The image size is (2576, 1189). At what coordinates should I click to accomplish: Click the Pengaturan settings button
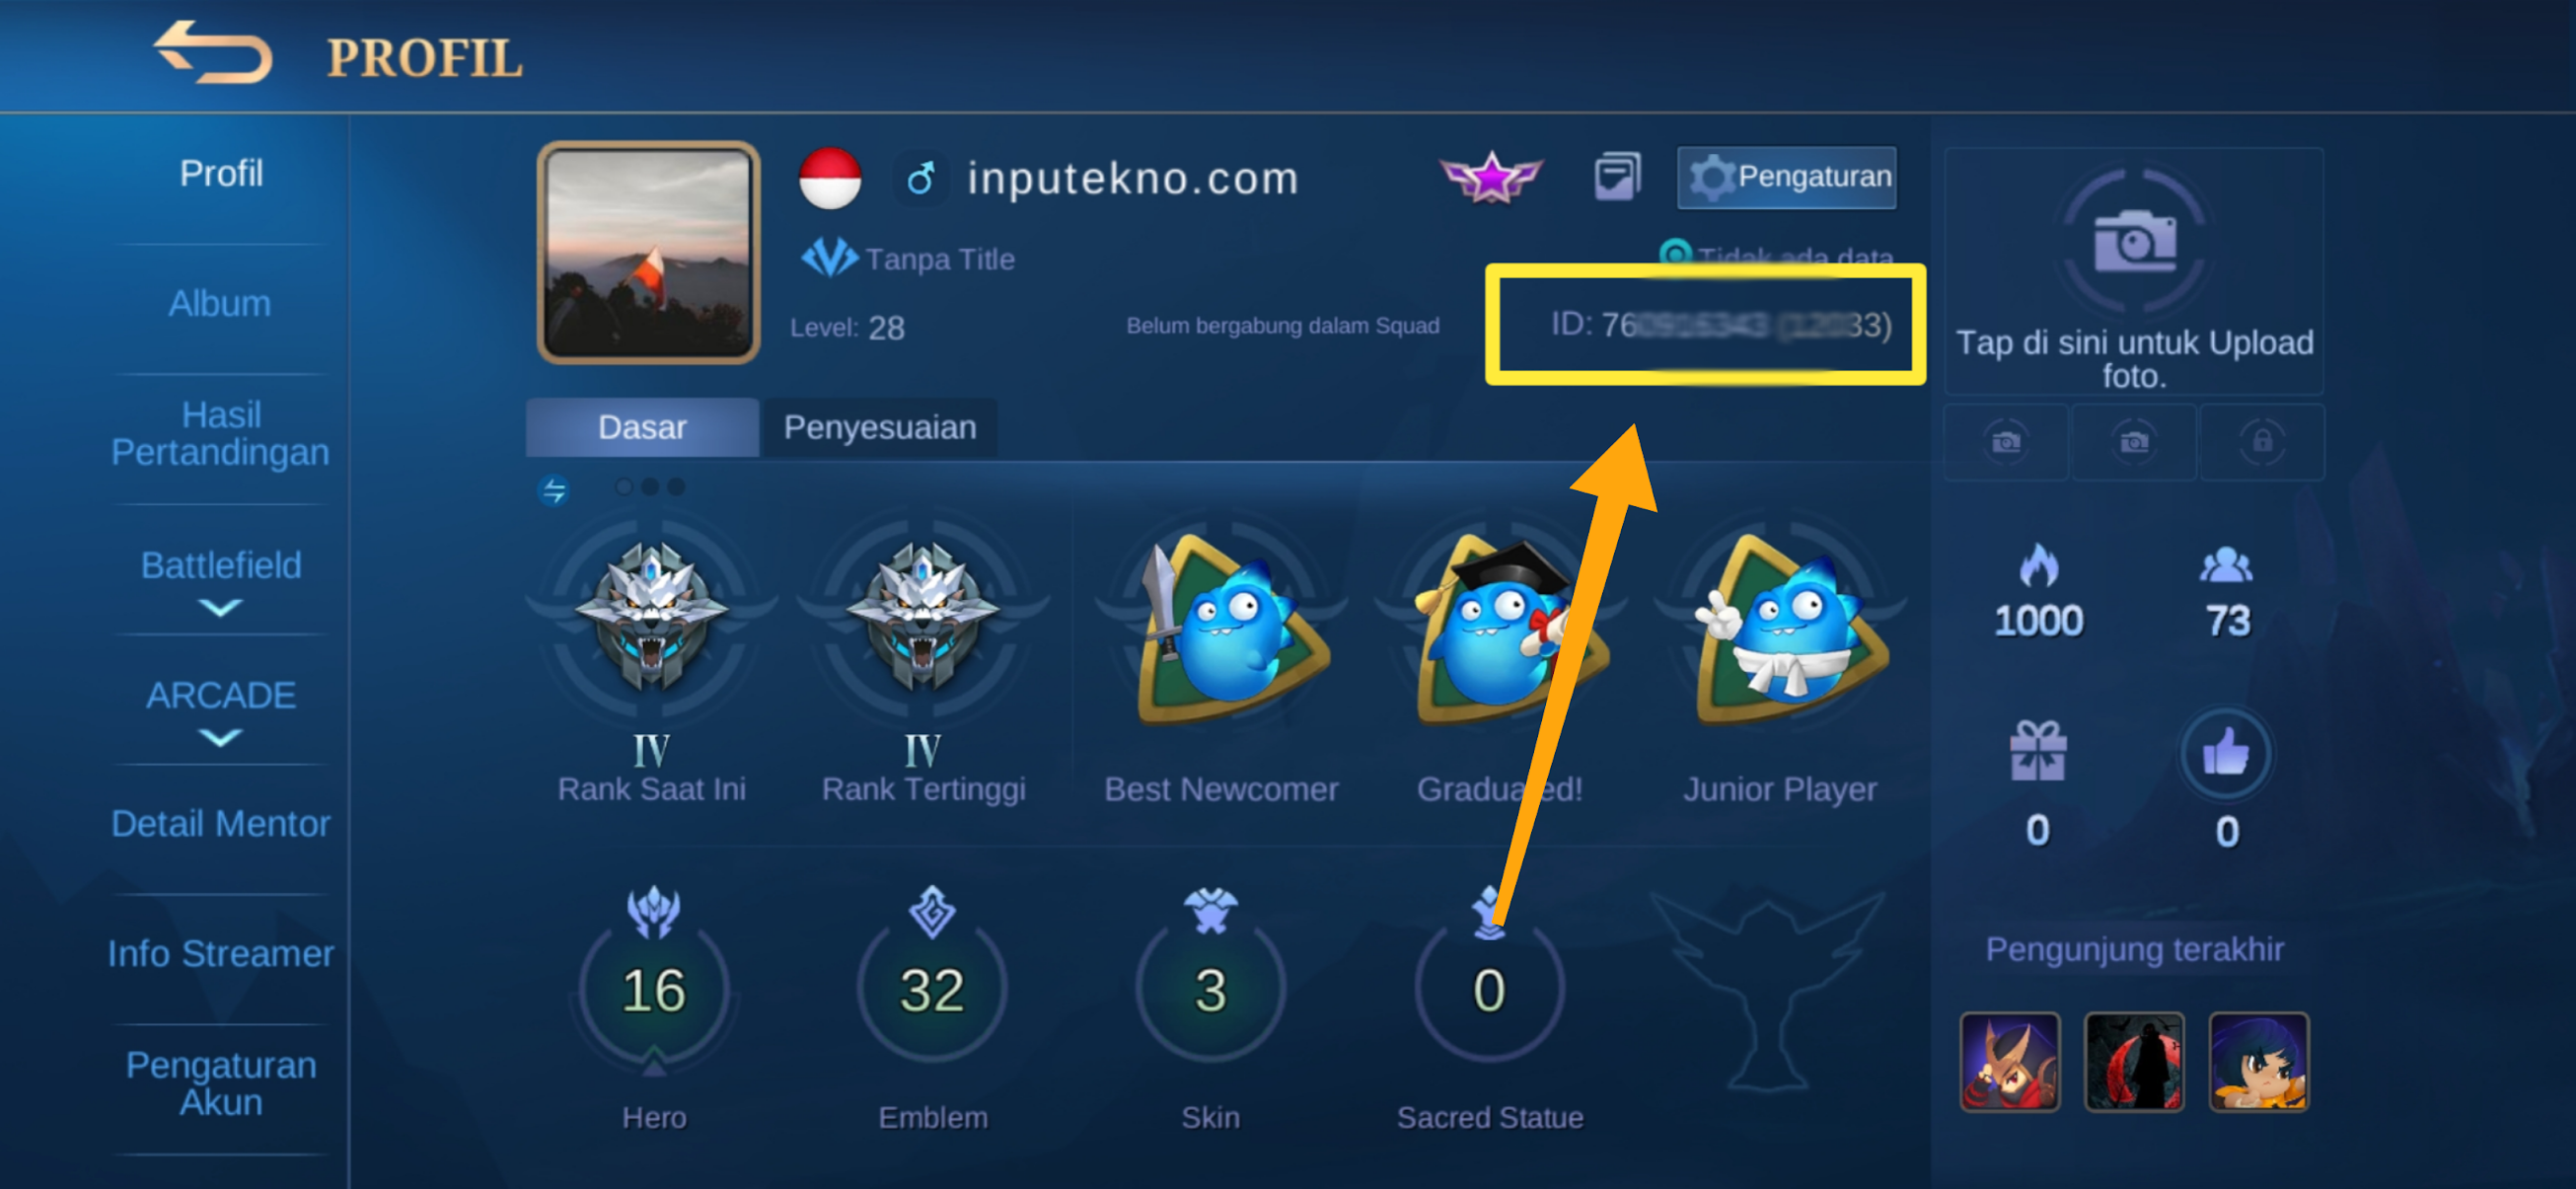(x=1787, y=177)
